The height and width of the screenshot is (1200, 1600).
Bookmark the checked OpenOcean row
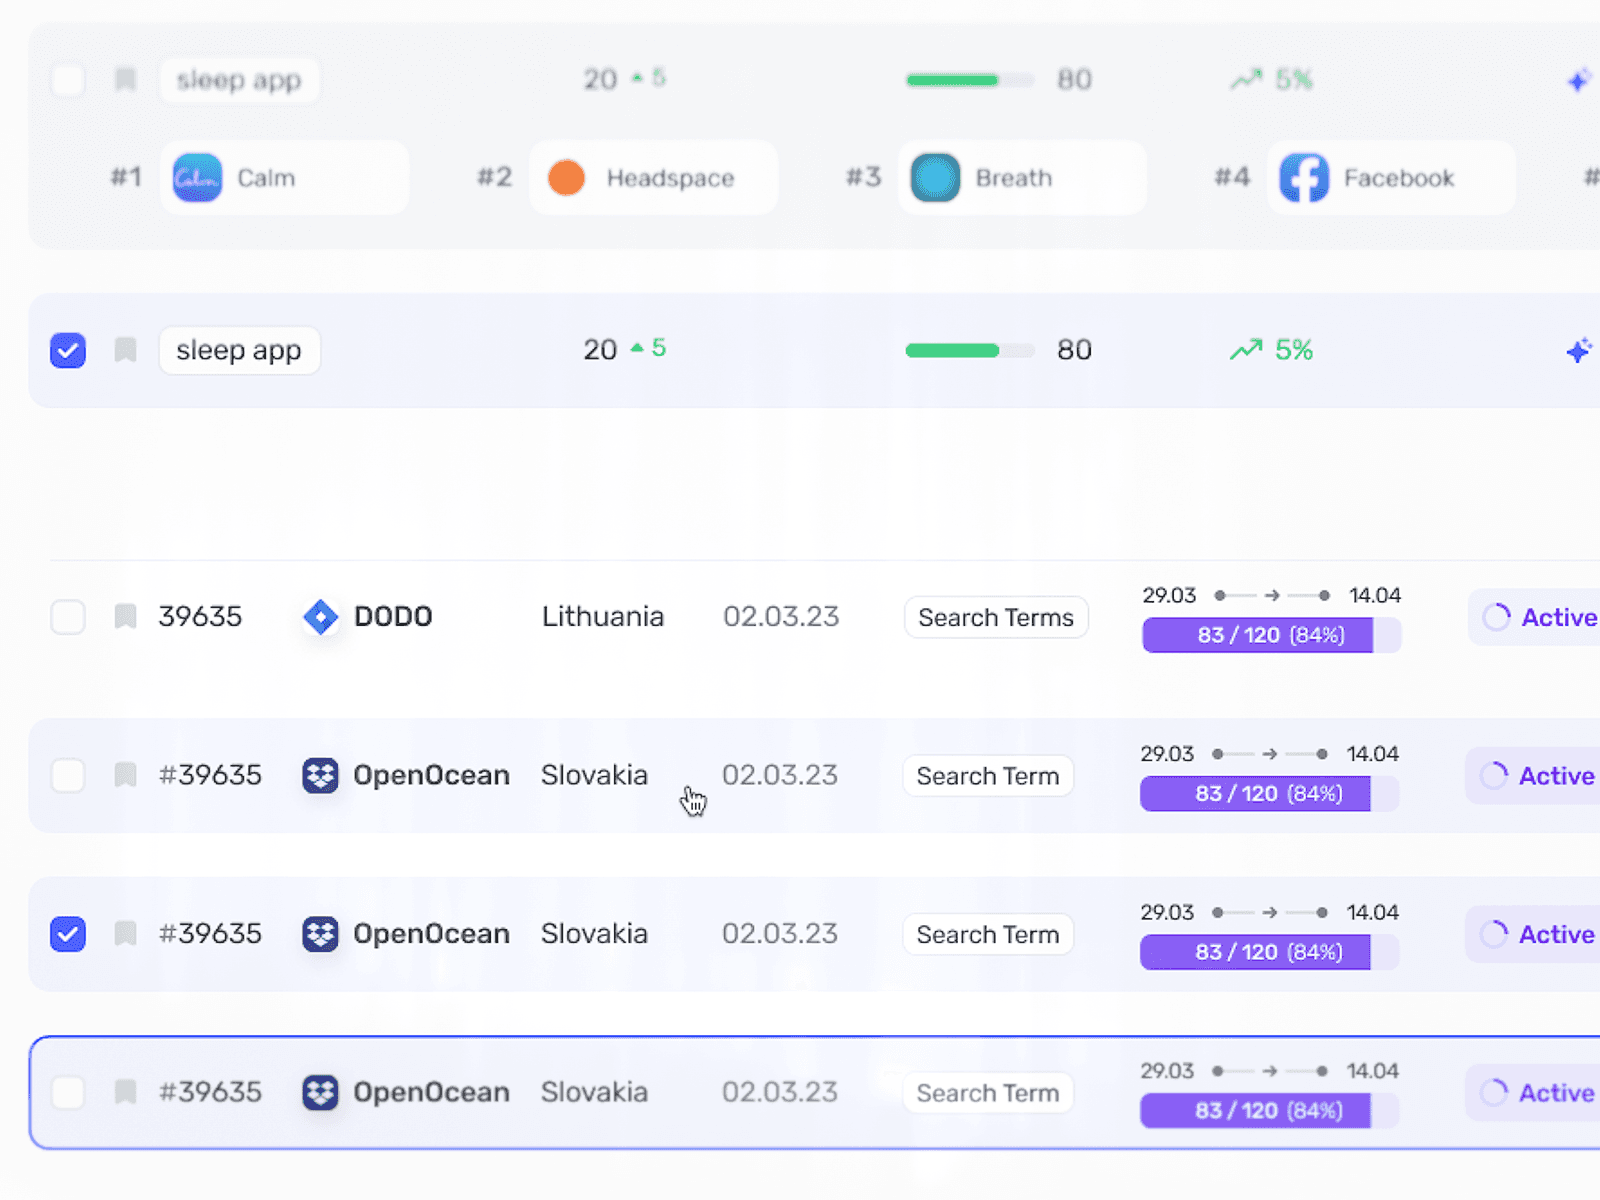tap(125, 934)
